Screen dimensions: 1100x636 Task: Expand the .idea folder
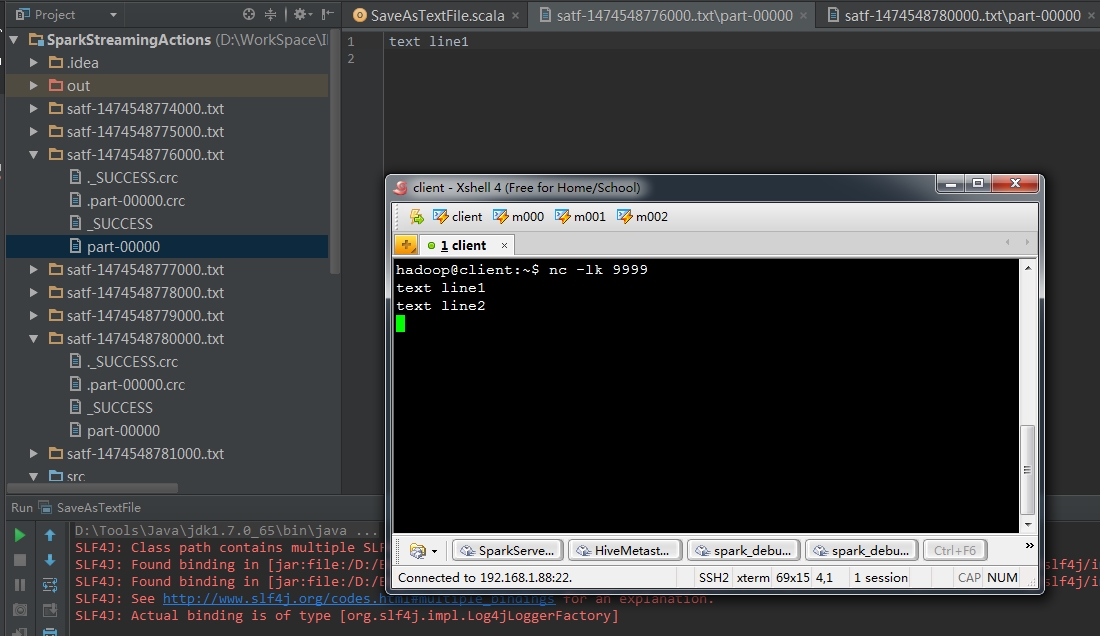click(x=33, y=62)
